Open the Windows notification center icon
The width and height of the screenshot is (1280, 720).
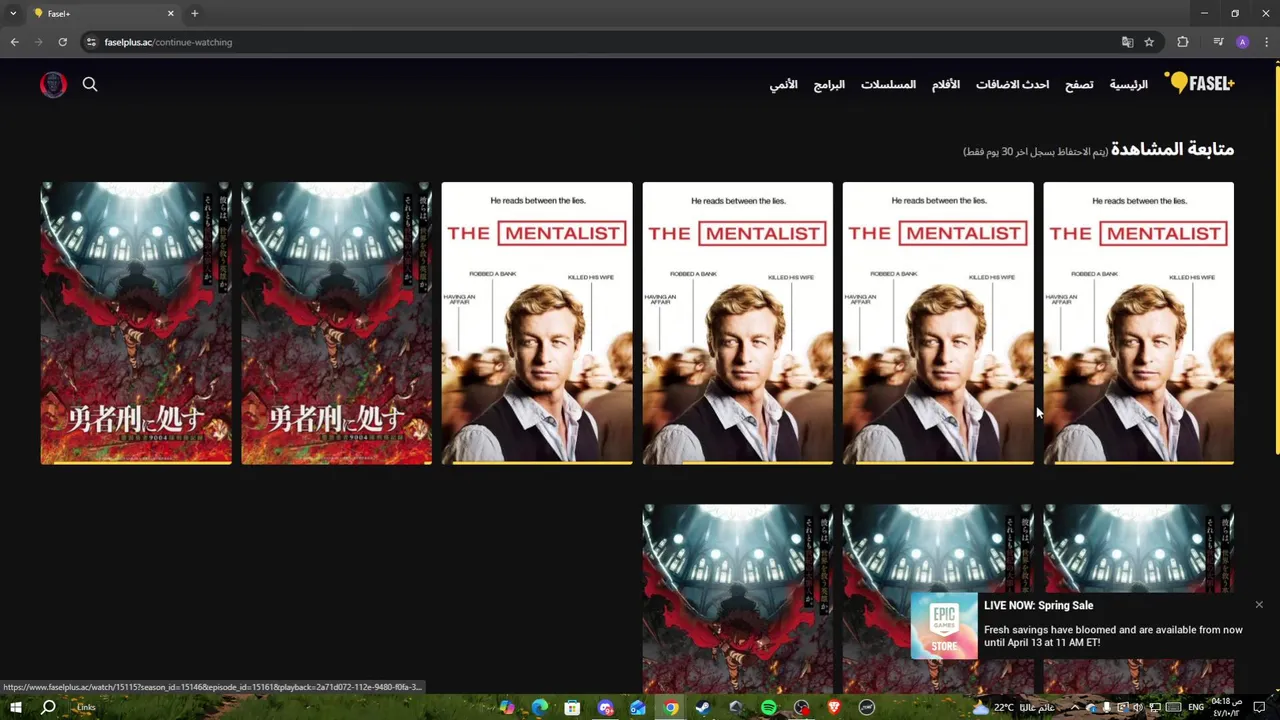point(1259,708)
